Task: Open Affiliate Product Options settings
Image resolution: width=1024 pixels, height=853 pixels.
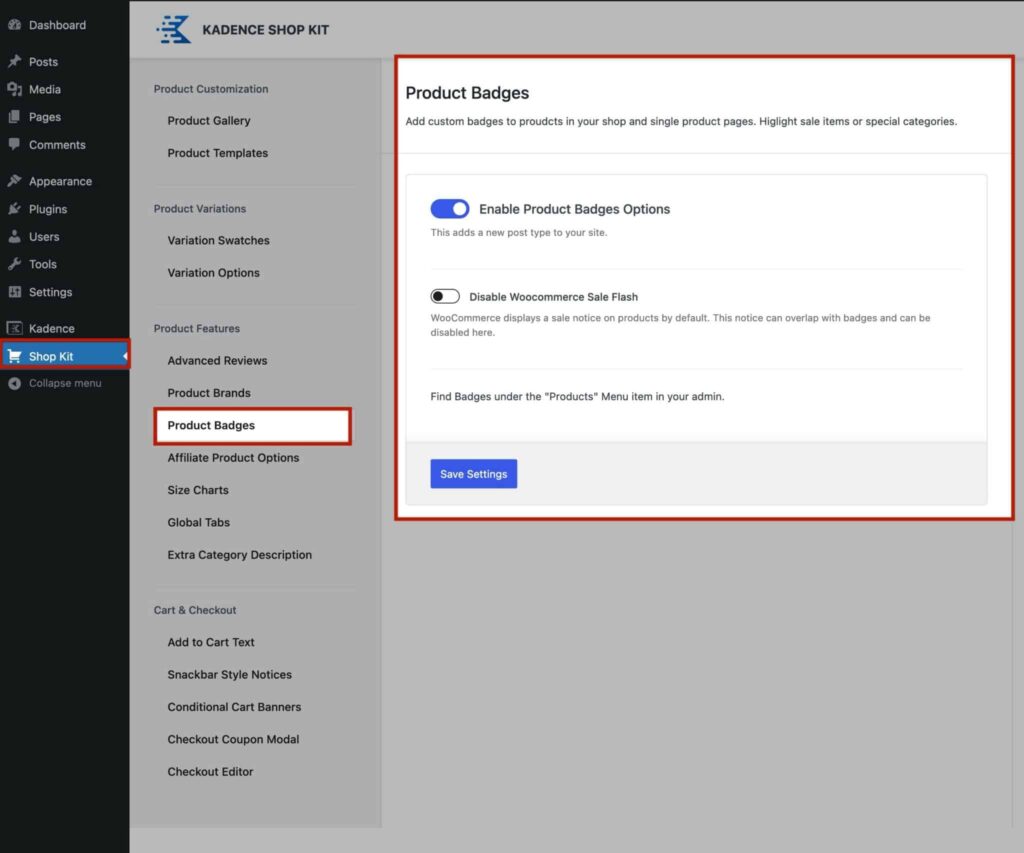Action: 233,458
